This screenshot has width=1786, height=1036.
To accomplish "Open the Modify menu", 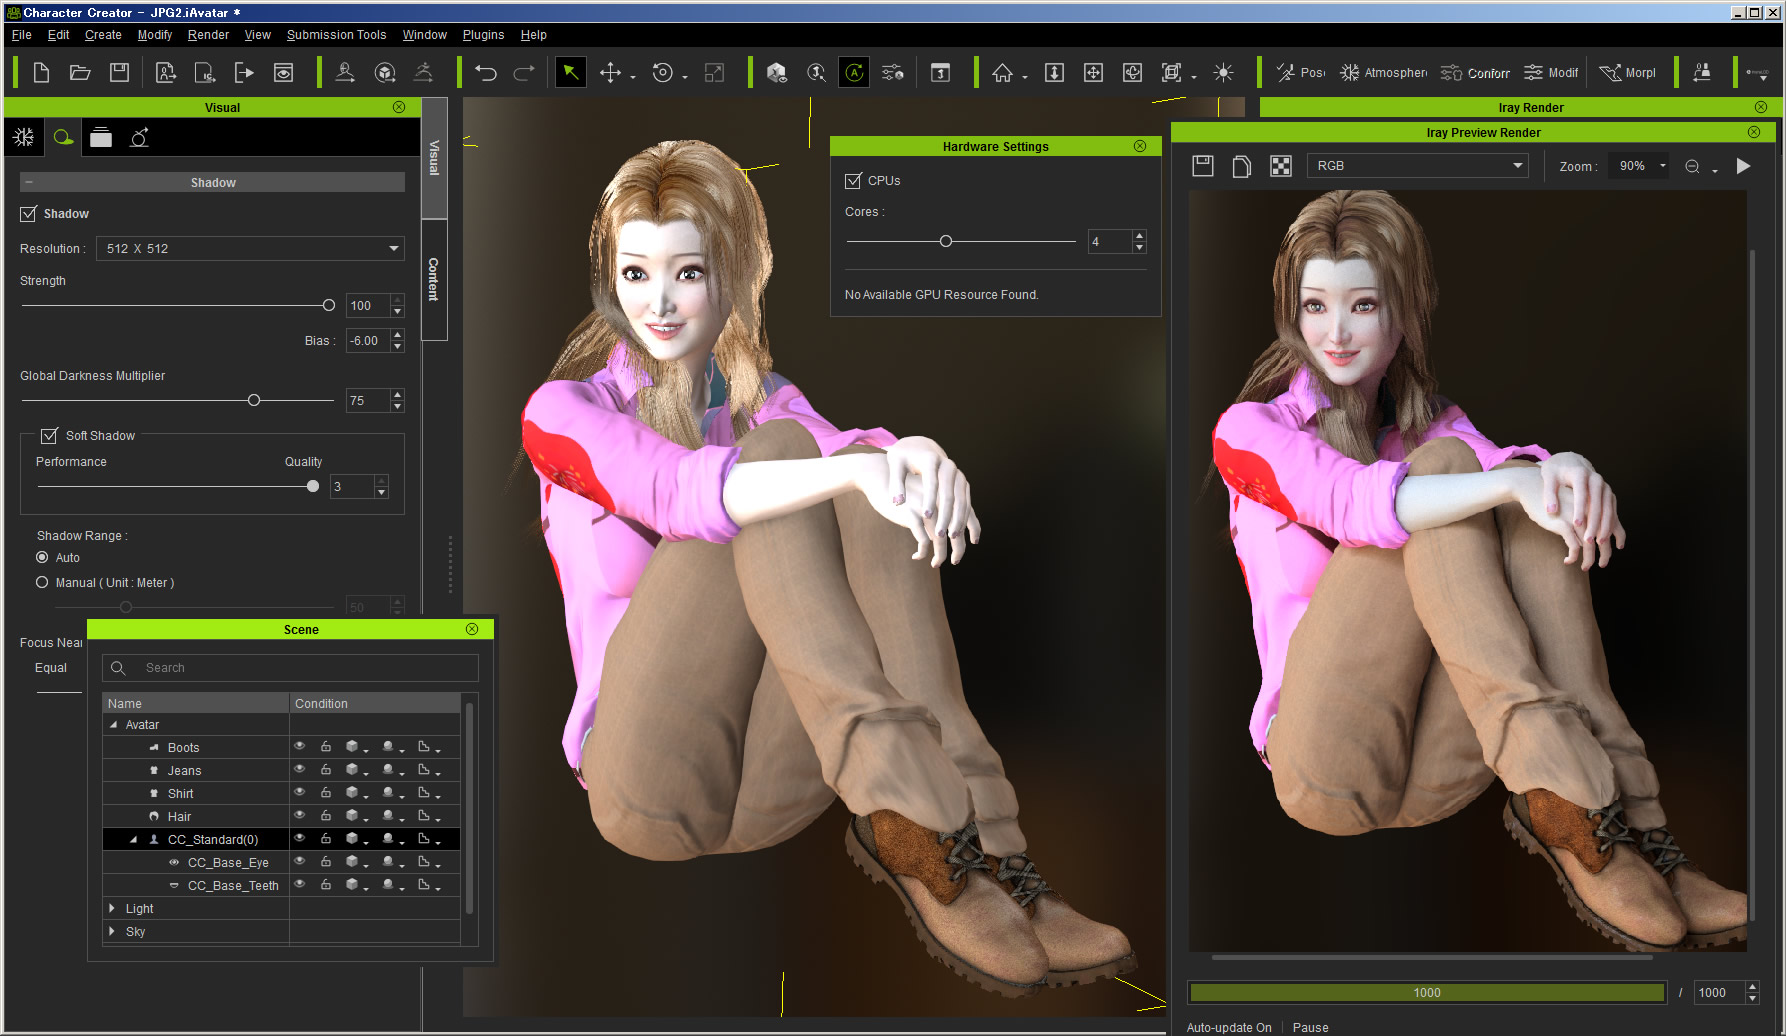I will (155, 35).
